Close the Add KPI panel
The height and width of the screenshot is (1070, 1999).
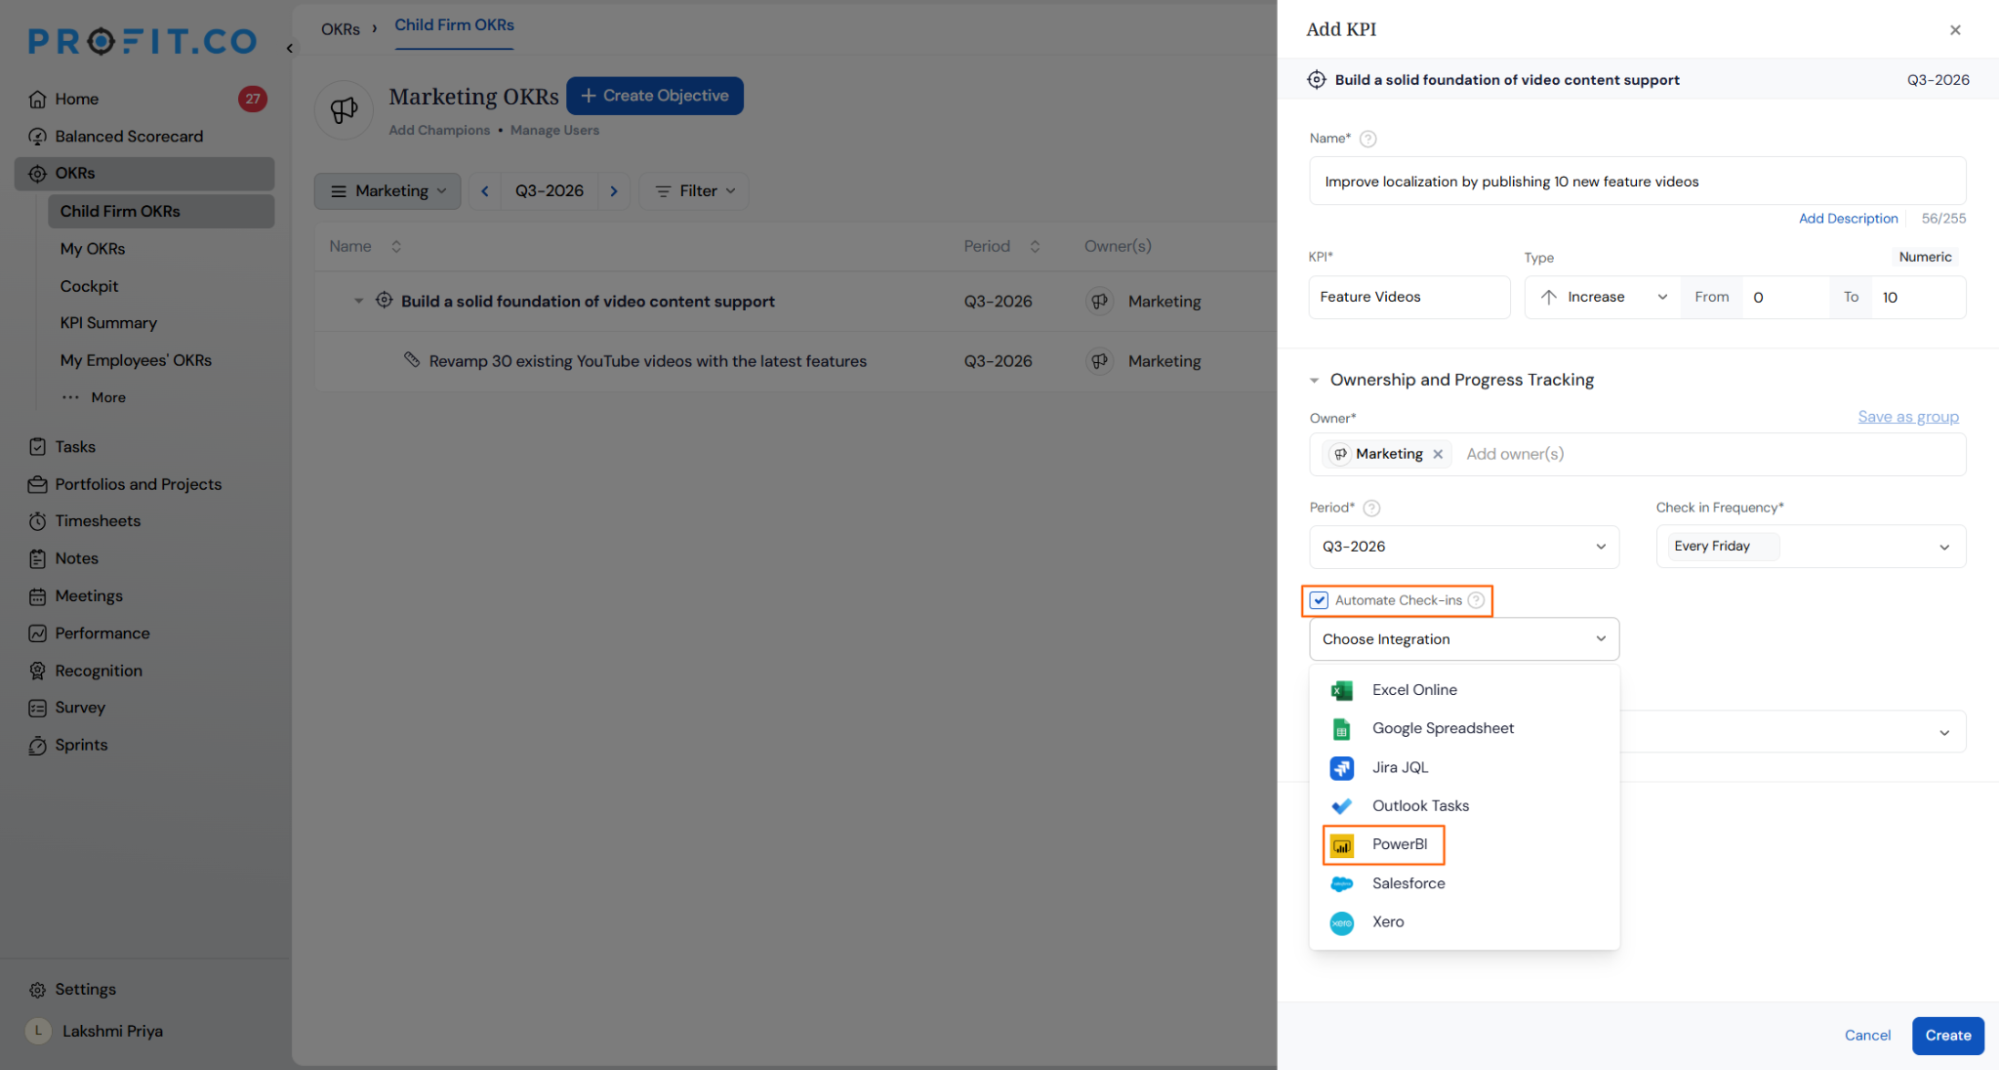point(1955,30)
